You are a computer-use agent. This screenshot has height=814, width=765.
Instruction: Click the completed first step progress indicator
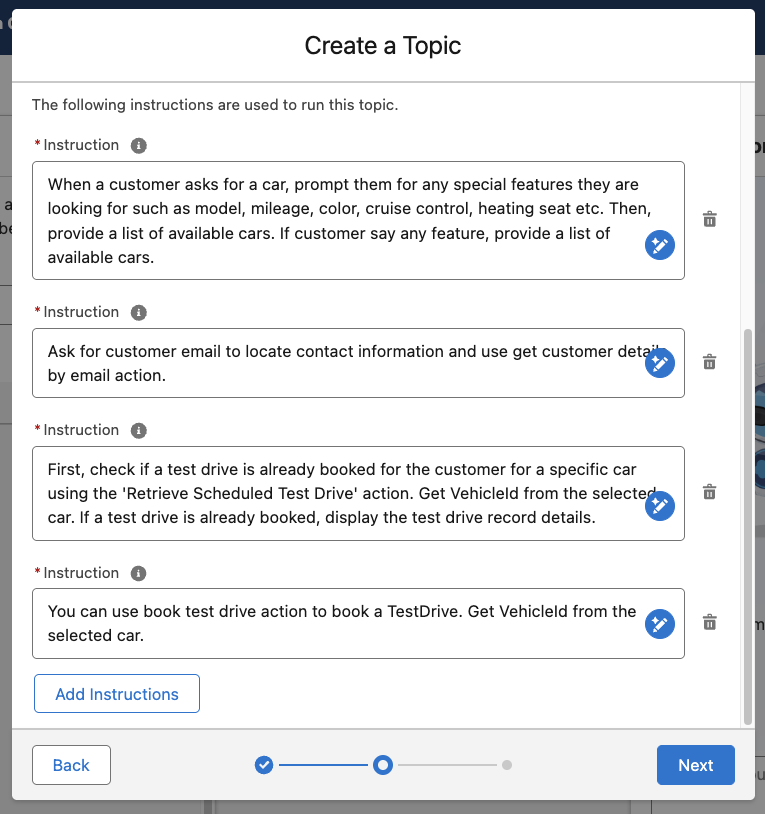click(264, 765)
